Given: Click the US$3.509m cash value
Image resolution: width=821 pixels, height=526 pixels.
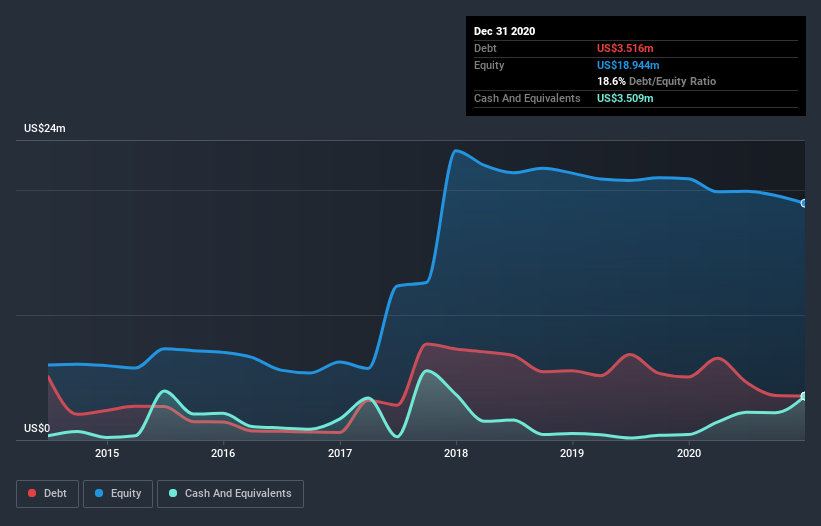Looking at the screenshot, I should (625, 98).
